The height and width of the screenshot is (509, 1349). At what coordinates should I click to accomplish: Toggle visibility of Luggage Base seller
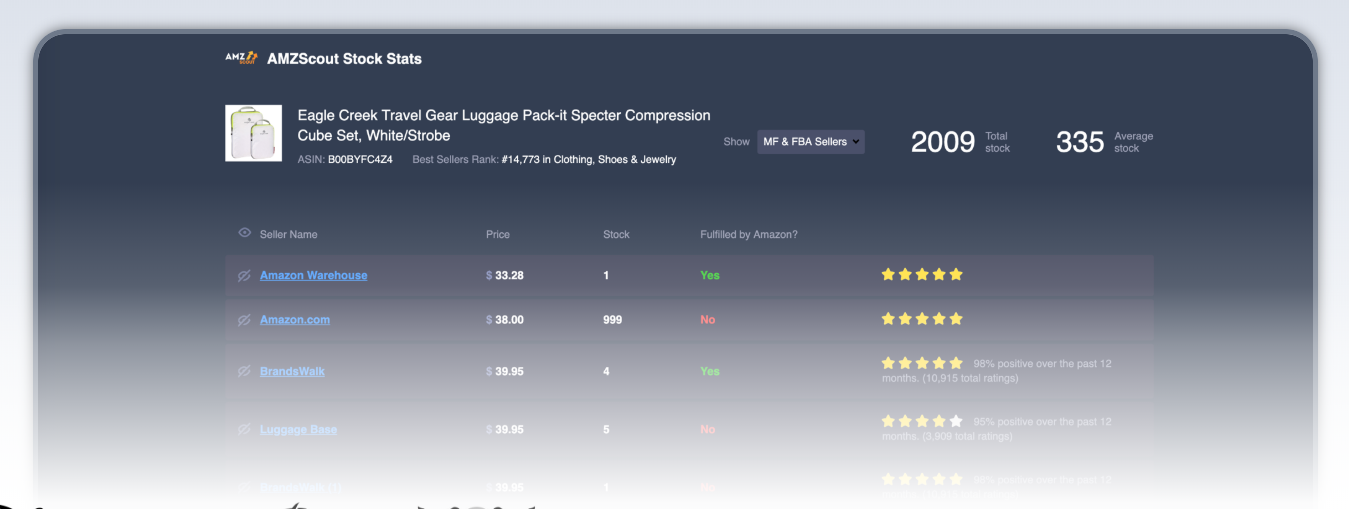point(244,429)
